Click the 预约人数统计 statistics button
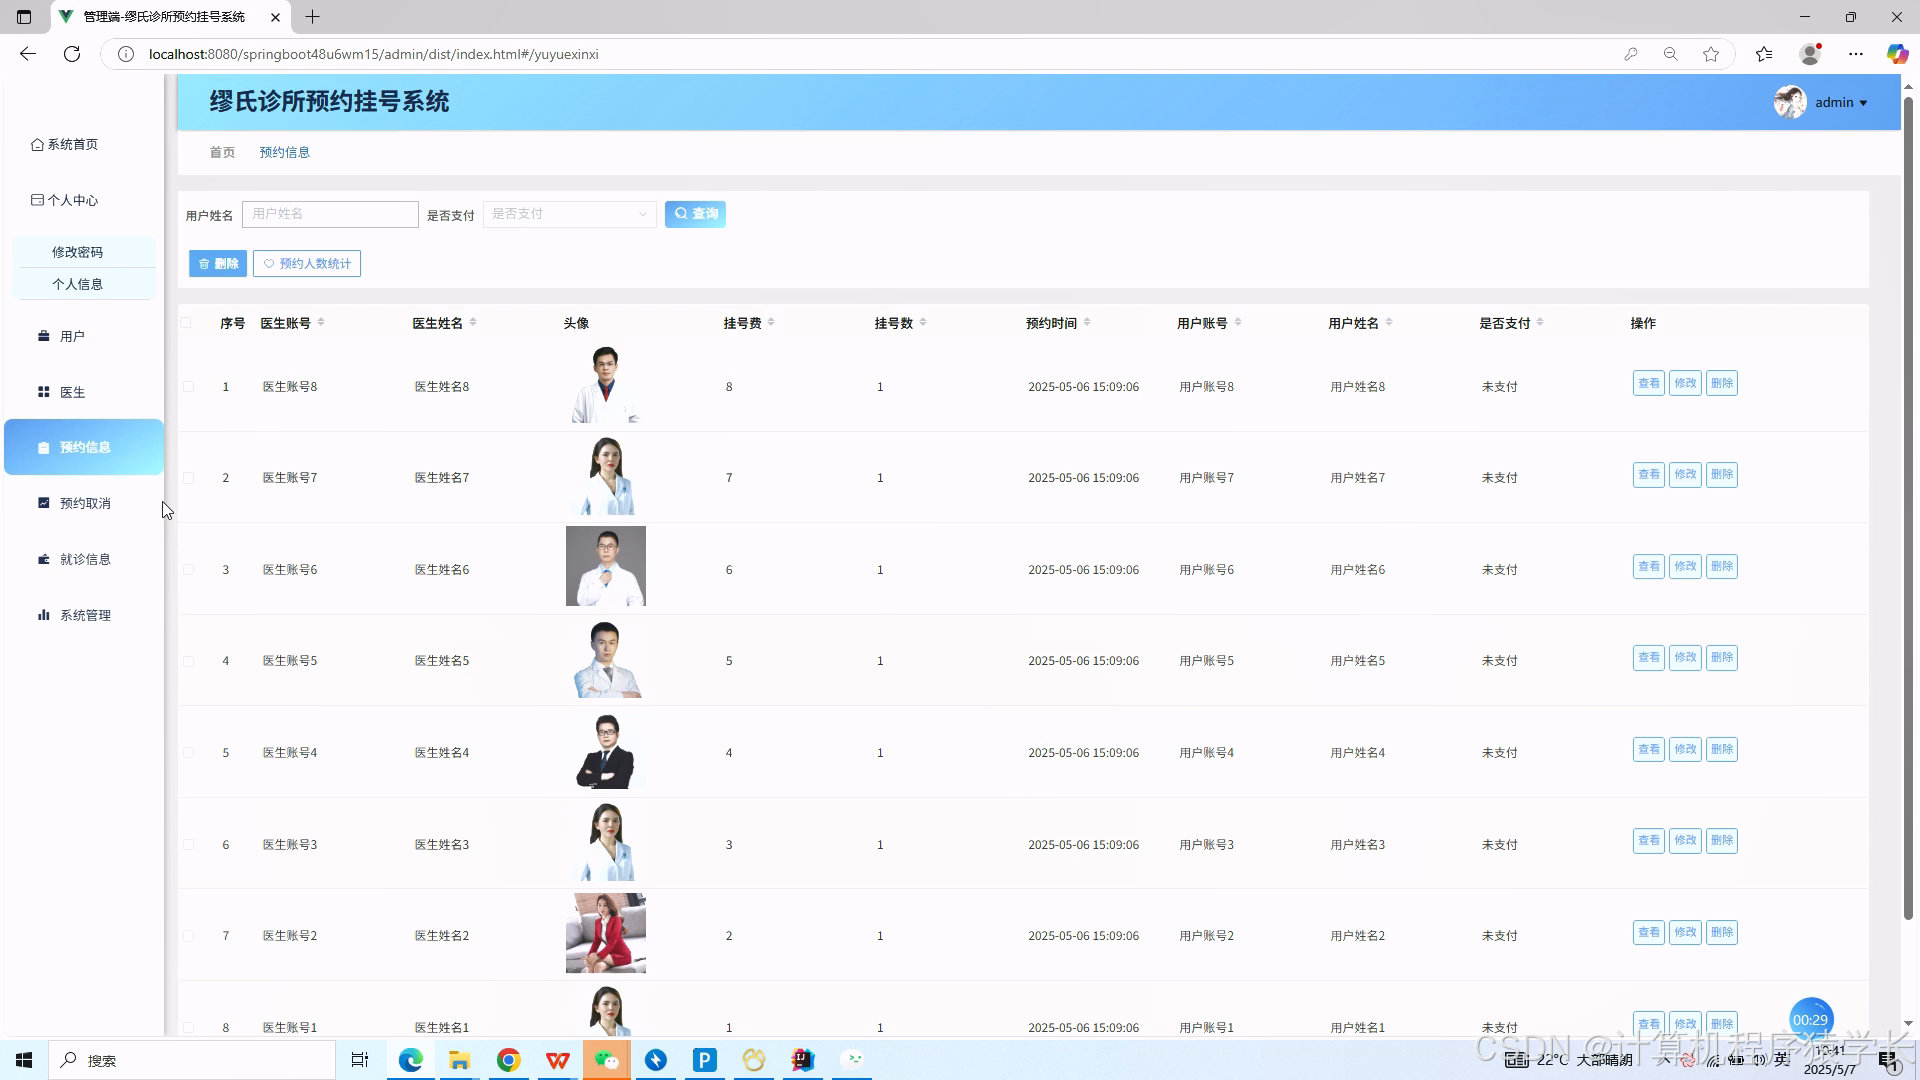 pyautogui.click(x=306, y=263)
